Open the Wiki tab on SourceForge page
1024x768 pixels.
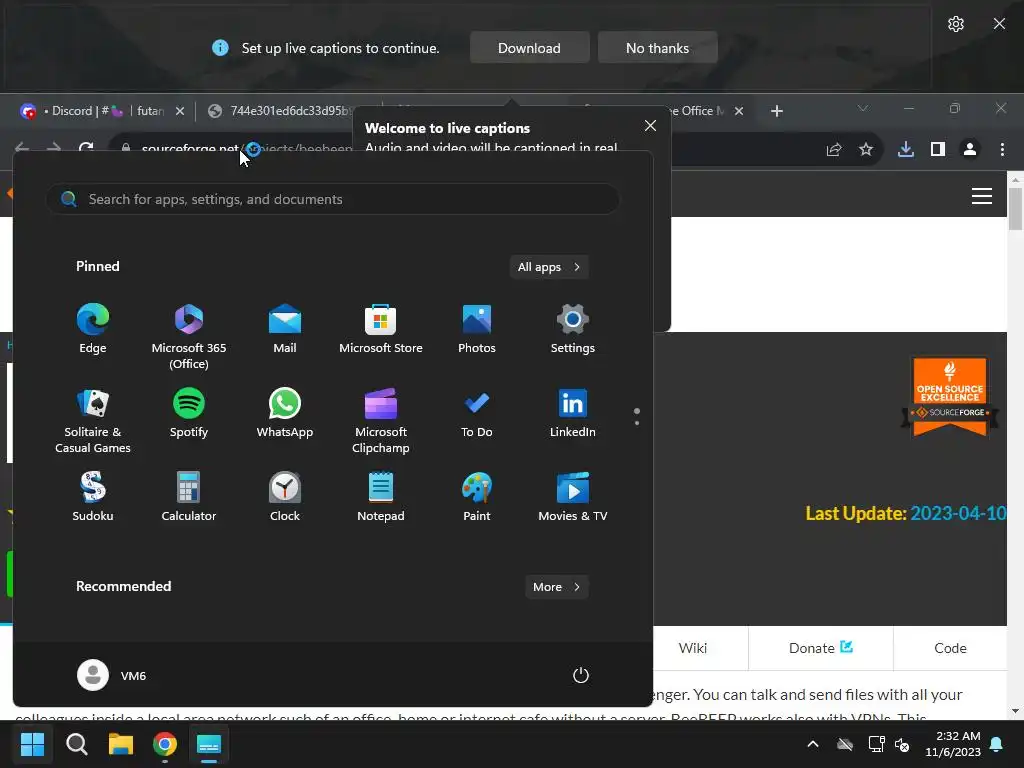click(x=692, y=648)
